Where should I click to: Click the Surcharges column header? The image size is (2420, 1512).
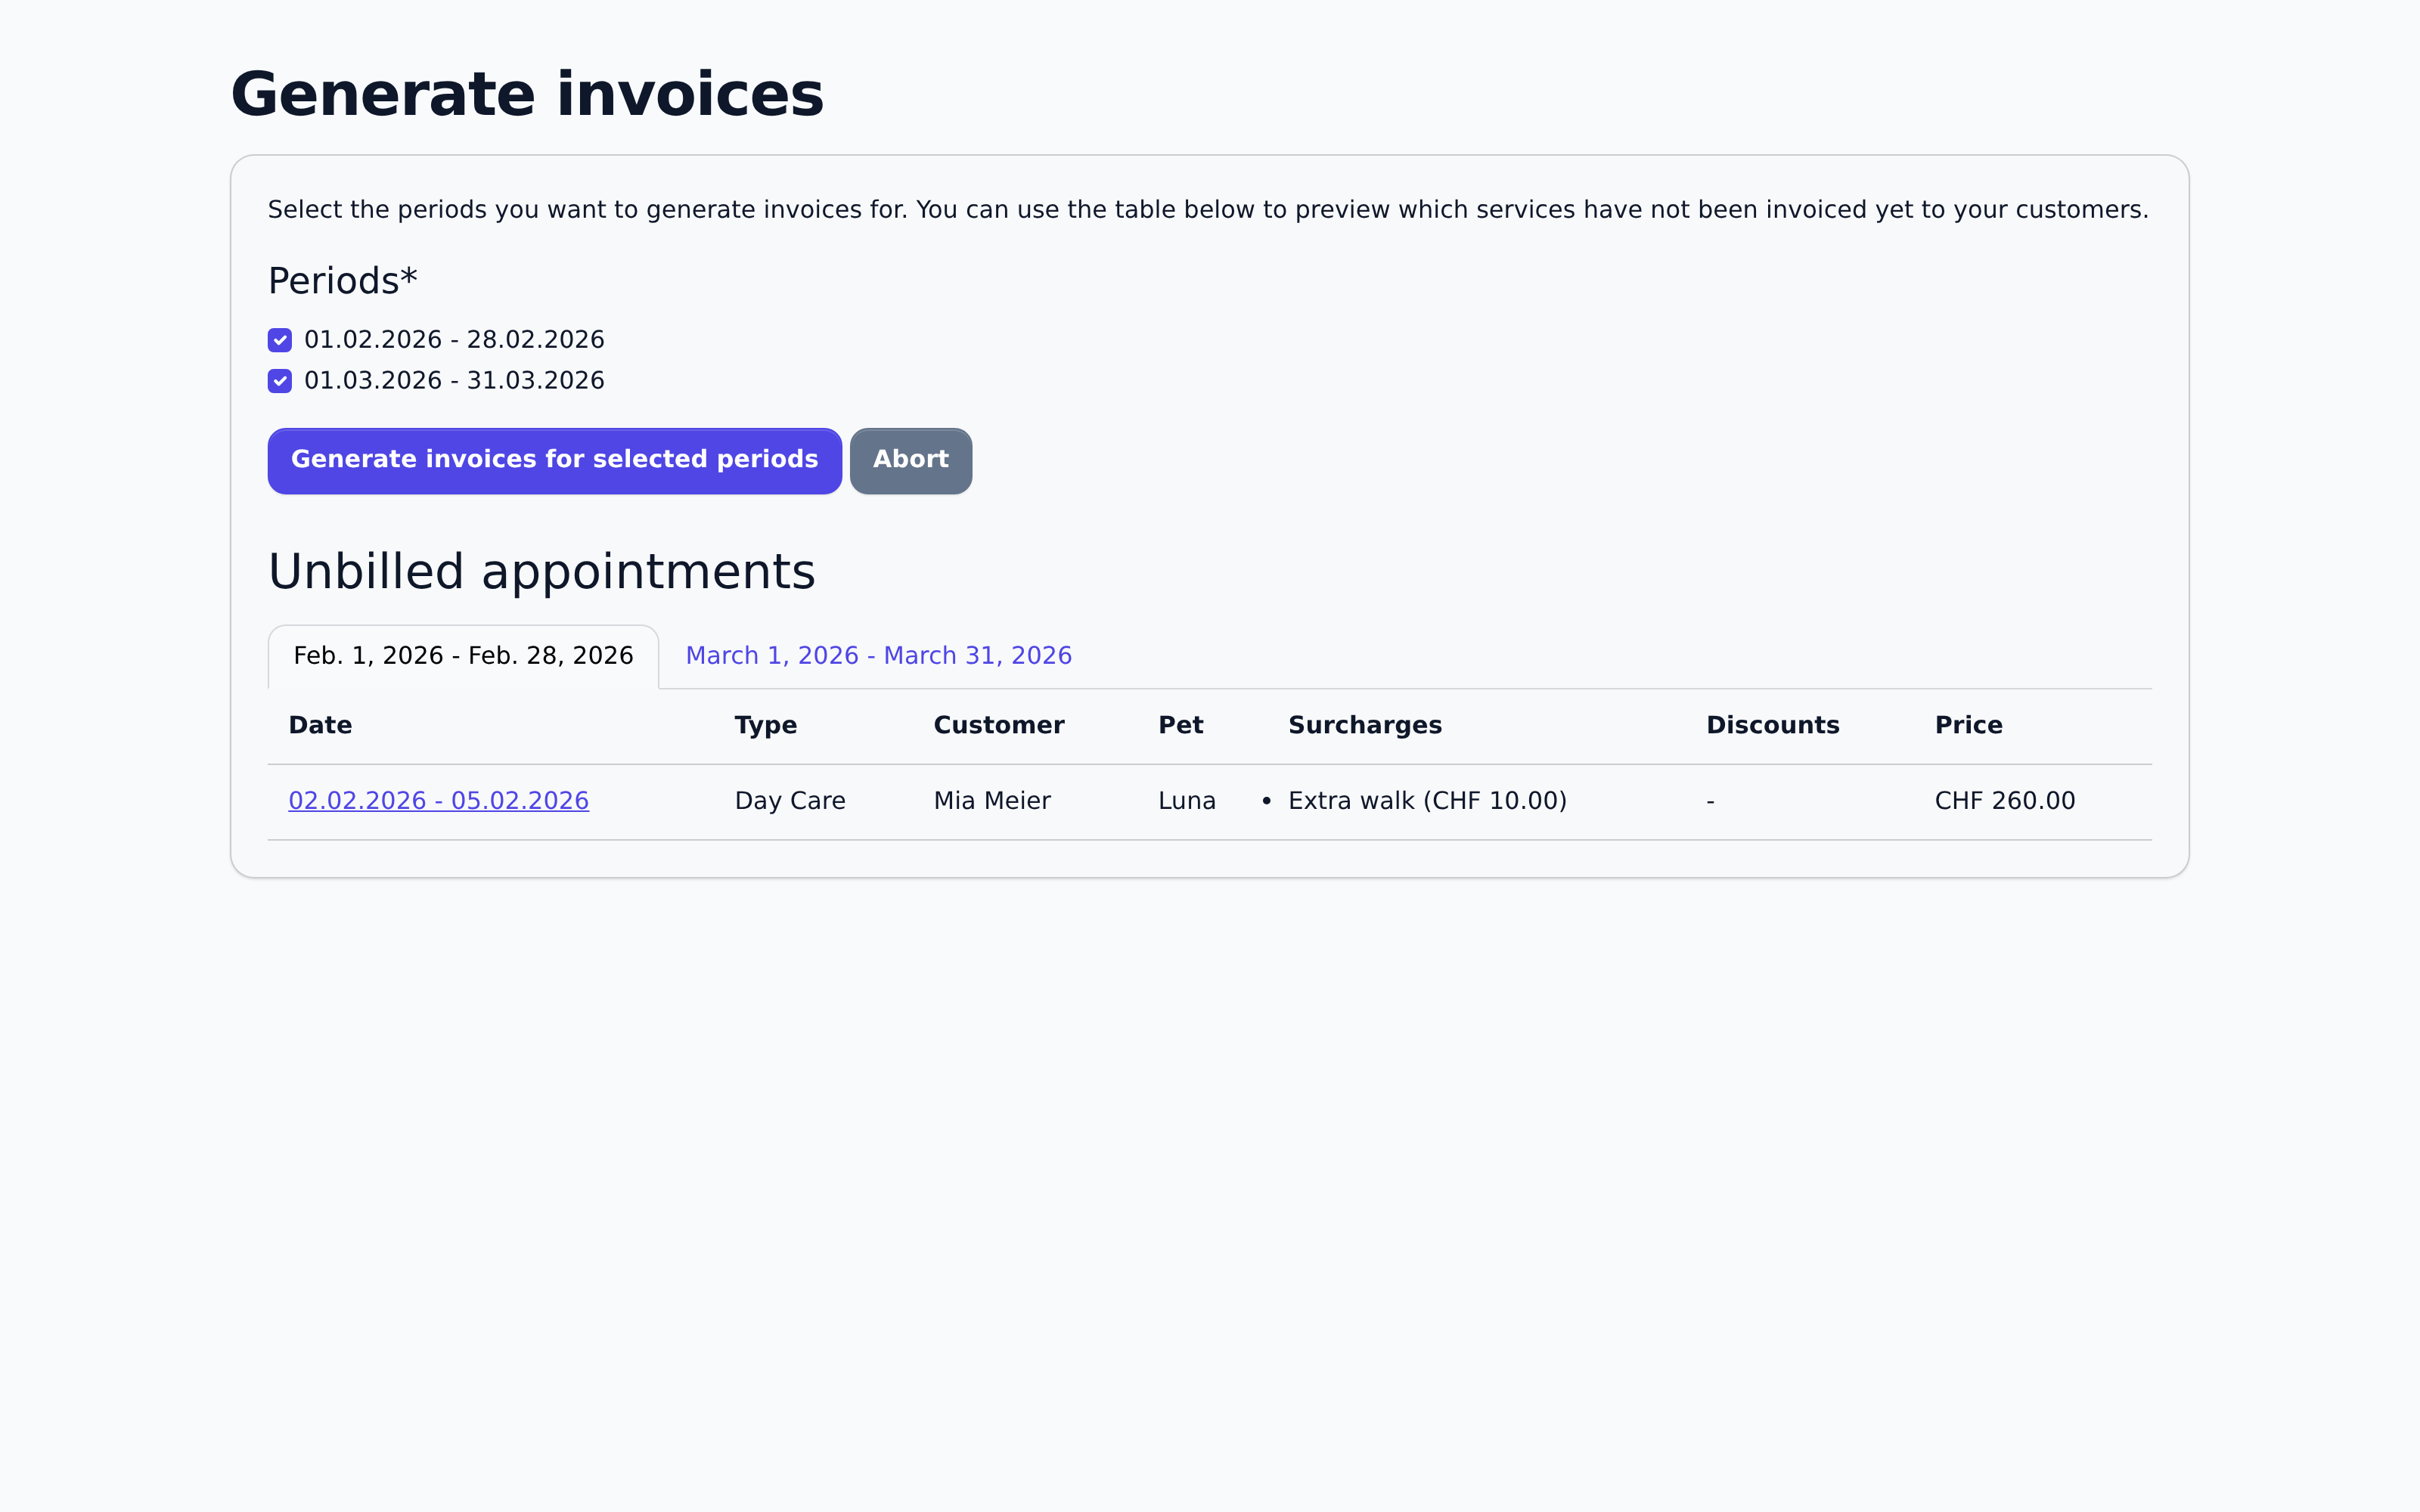click(1365, 725)
